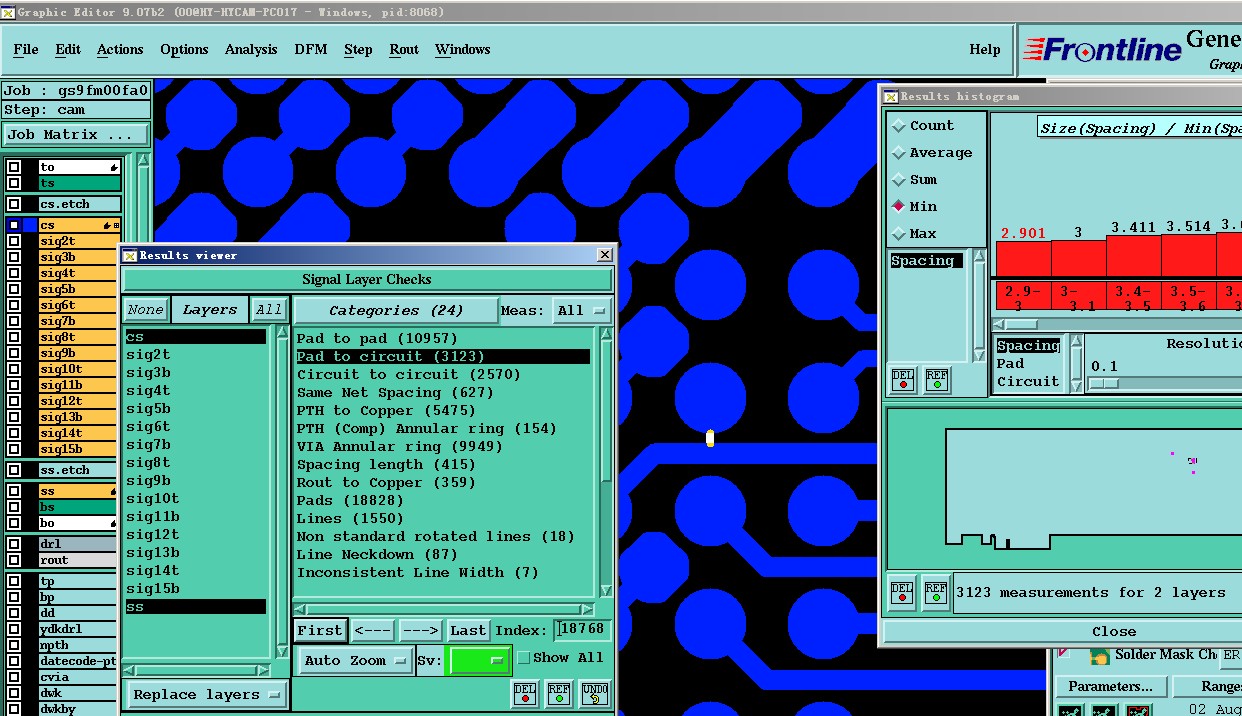This screenshot has width=1242, height=716.
Task: Open the Replace layers dropdown
Action: 207,694
